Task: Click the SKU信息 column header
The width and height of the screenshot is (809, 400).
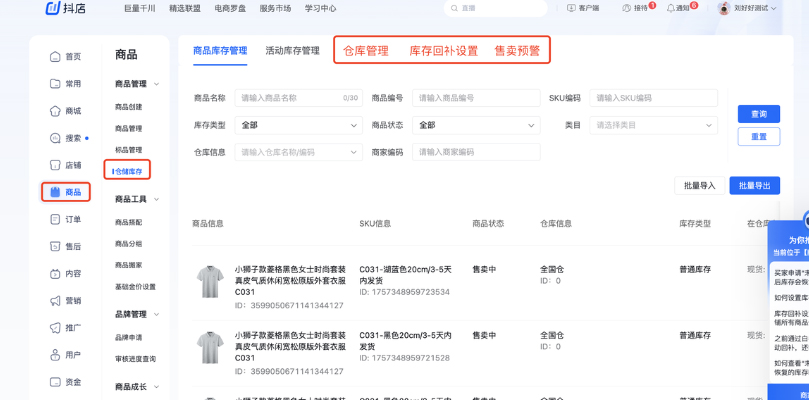Action: coord(375,224)
